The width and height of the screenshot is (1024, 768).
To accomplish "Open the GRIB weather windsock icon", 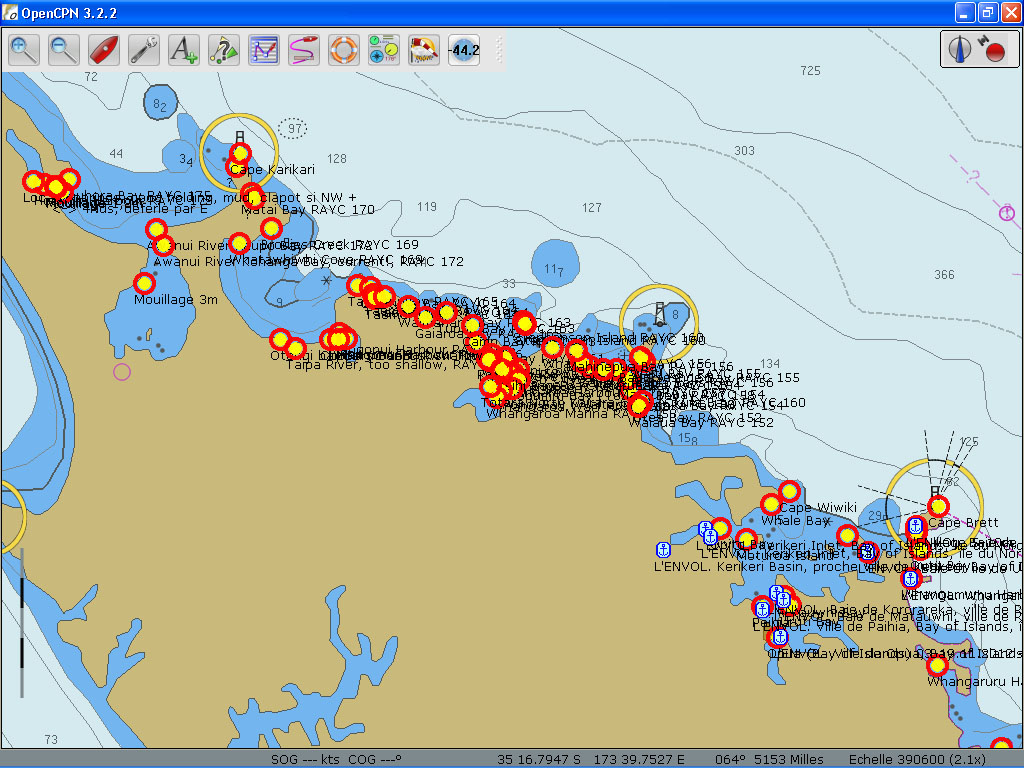I will [424, 50].
